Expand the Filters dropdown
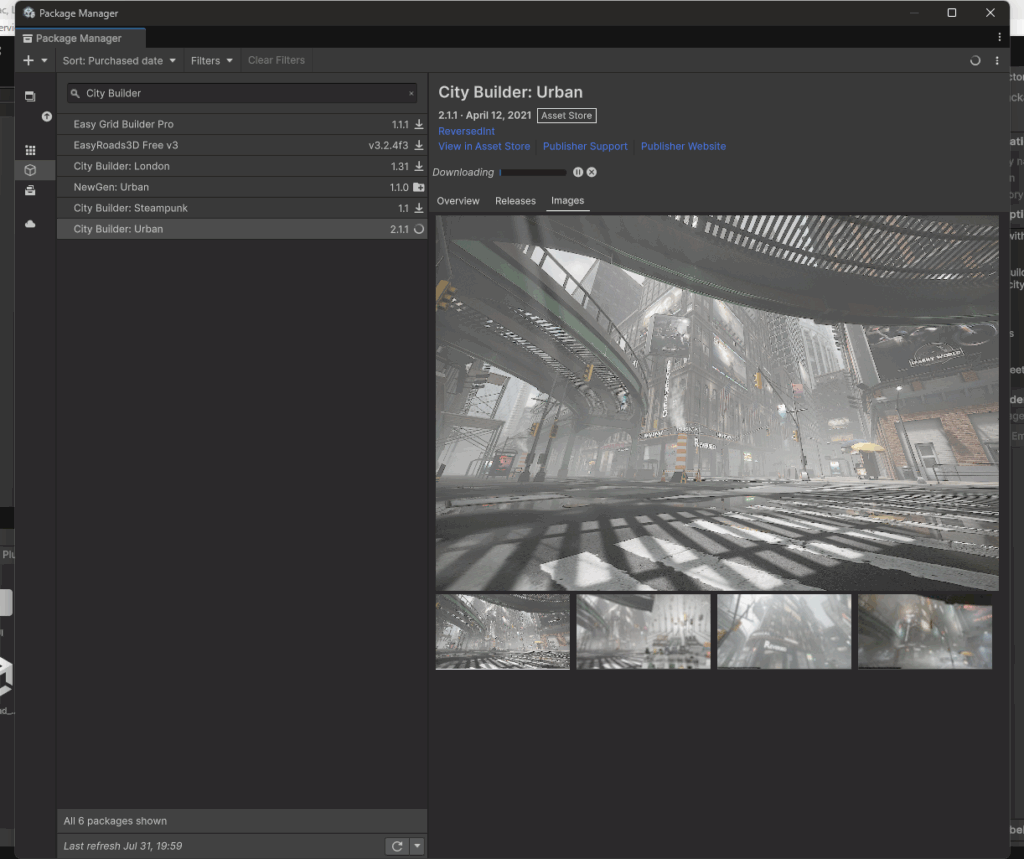The width and height of the screenshot is (1024, 859). [211, 60]
